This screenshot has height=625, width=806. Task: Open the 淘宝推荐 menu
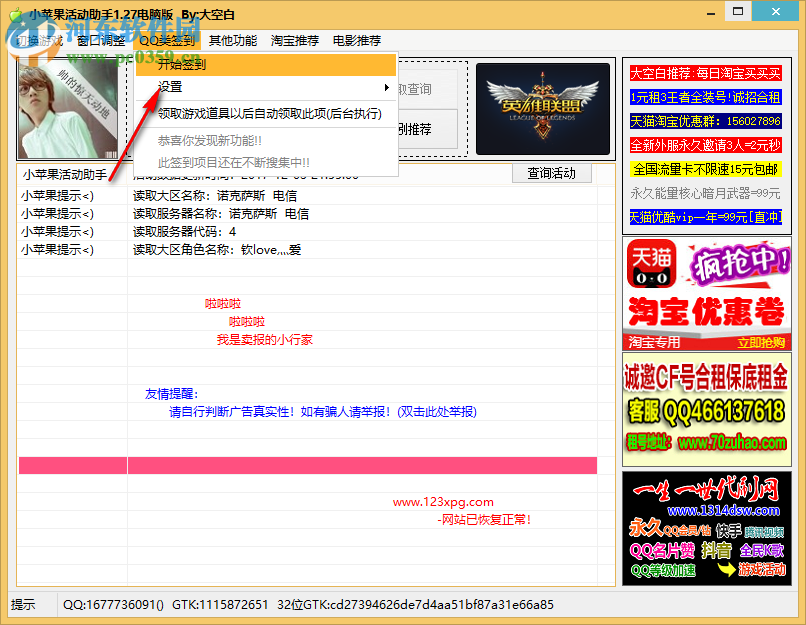pyautogui.click(x=295, y=41)
